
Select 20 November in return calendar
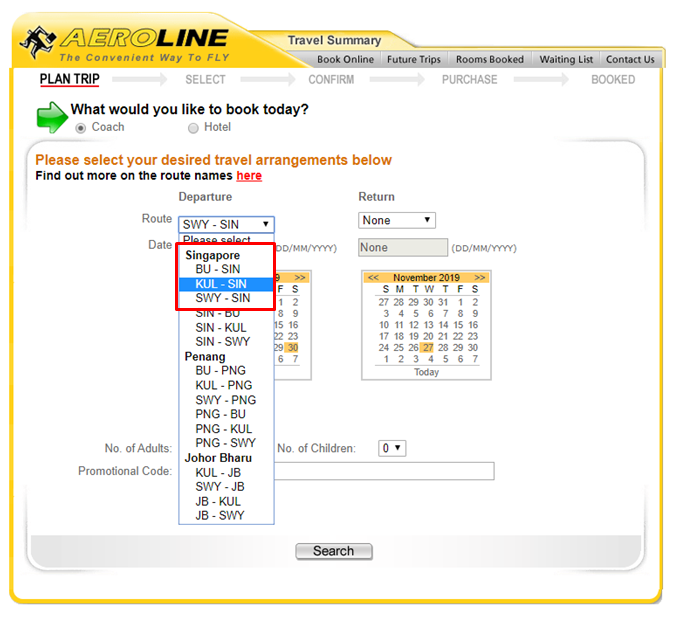coord(428,336)
